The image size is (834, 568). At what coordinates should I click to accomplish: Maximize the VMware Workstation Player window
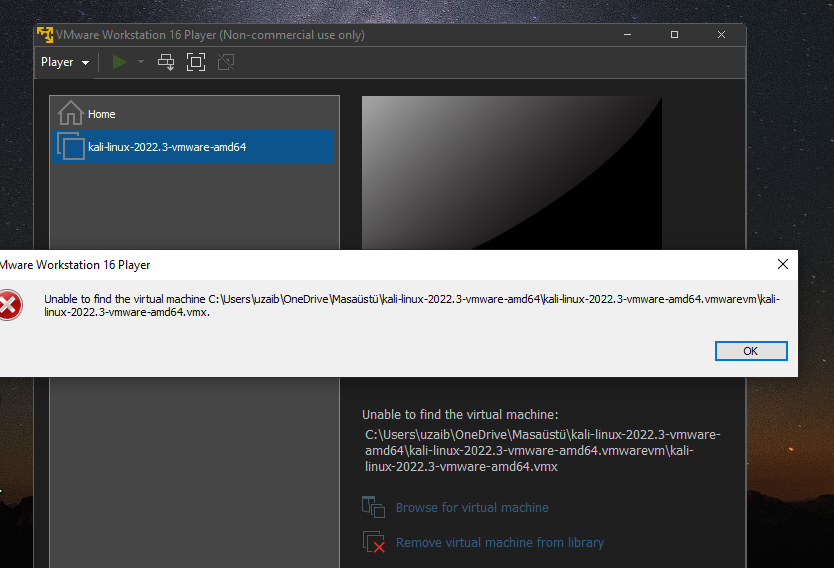674,35
